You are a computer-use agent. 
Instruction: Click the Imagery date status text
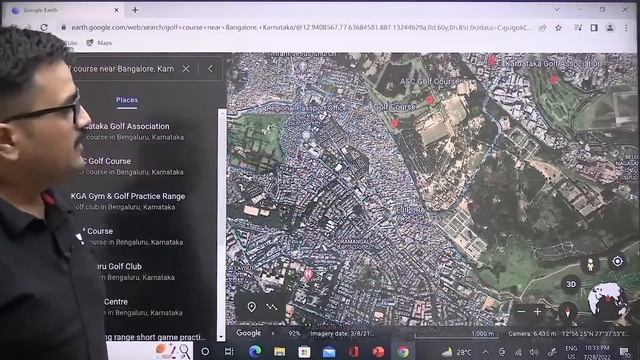pos(342,333)
